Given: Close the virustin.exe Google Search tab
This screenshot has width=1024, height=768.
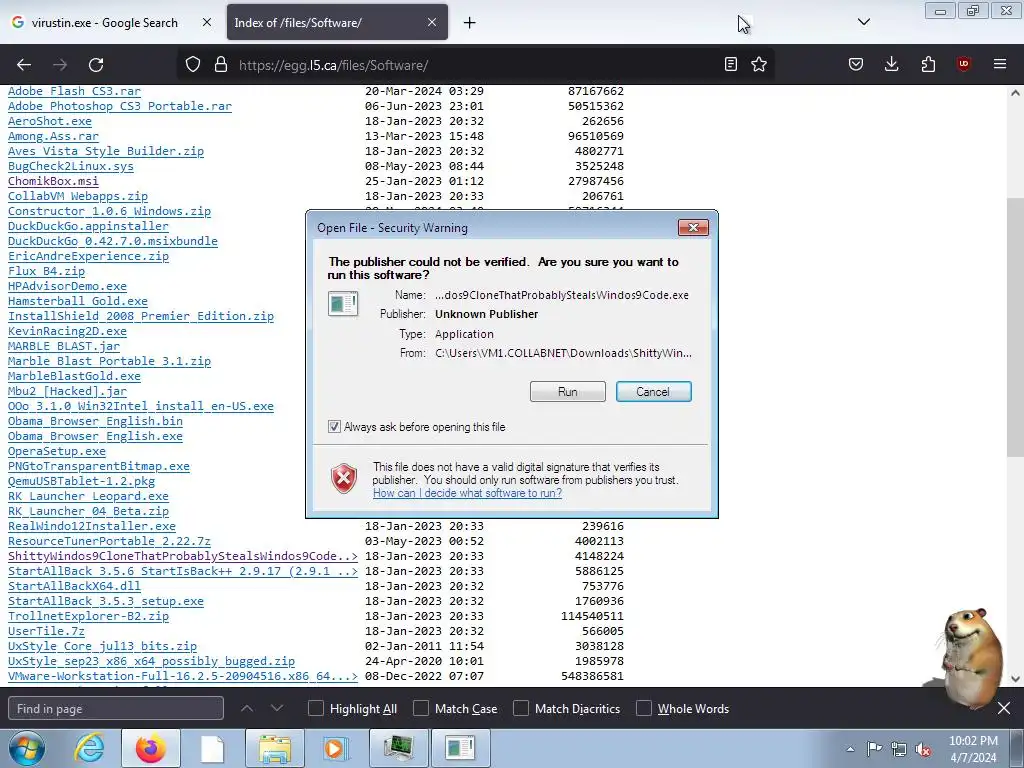Looking at the screenshot, I should 206,22.
